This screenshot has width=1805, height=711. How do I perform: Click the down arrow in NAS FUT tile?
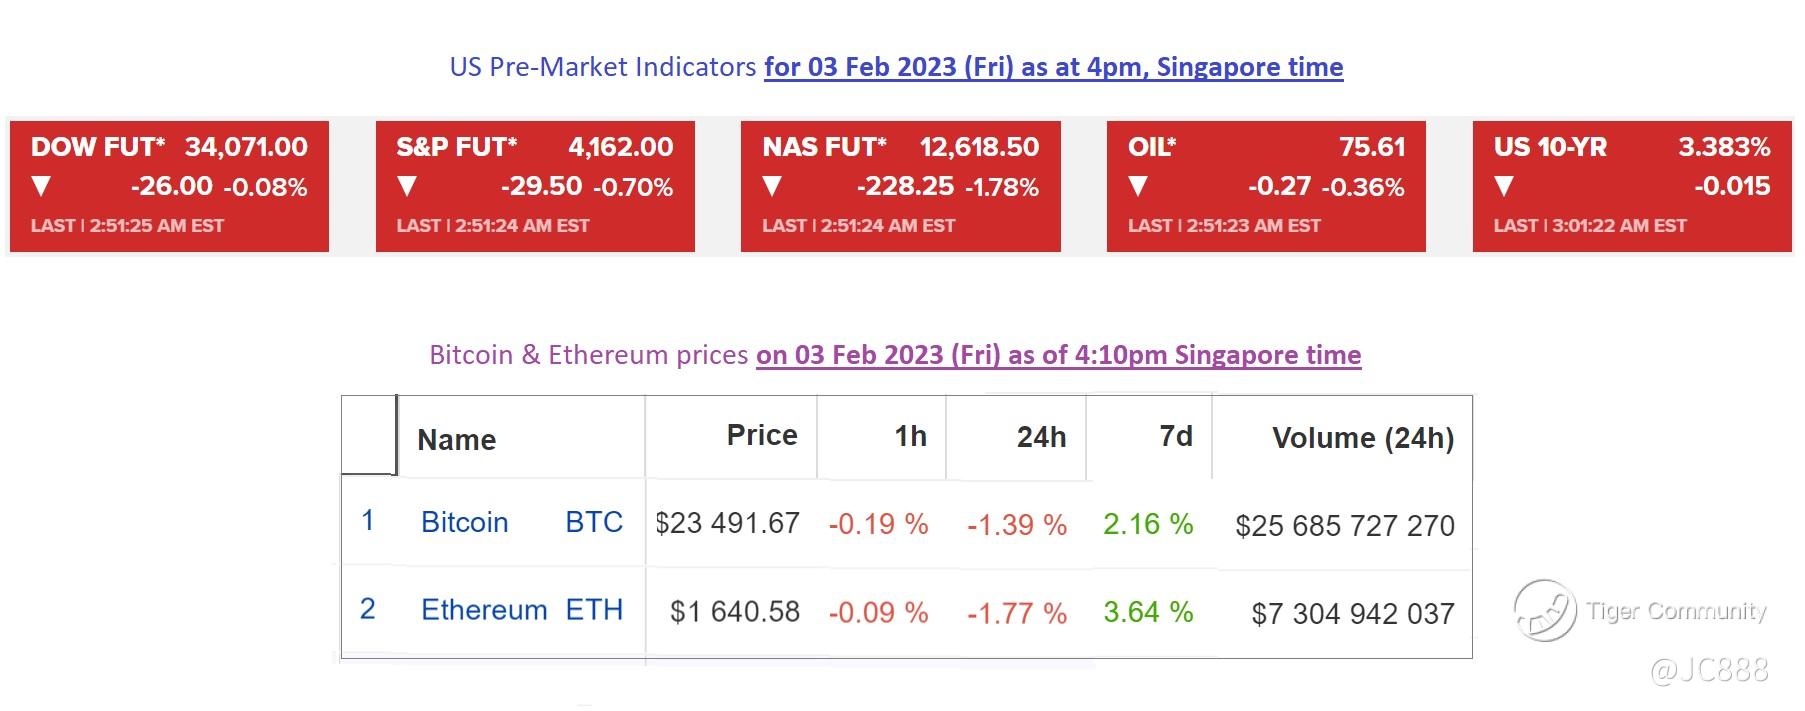pos(772,187)
